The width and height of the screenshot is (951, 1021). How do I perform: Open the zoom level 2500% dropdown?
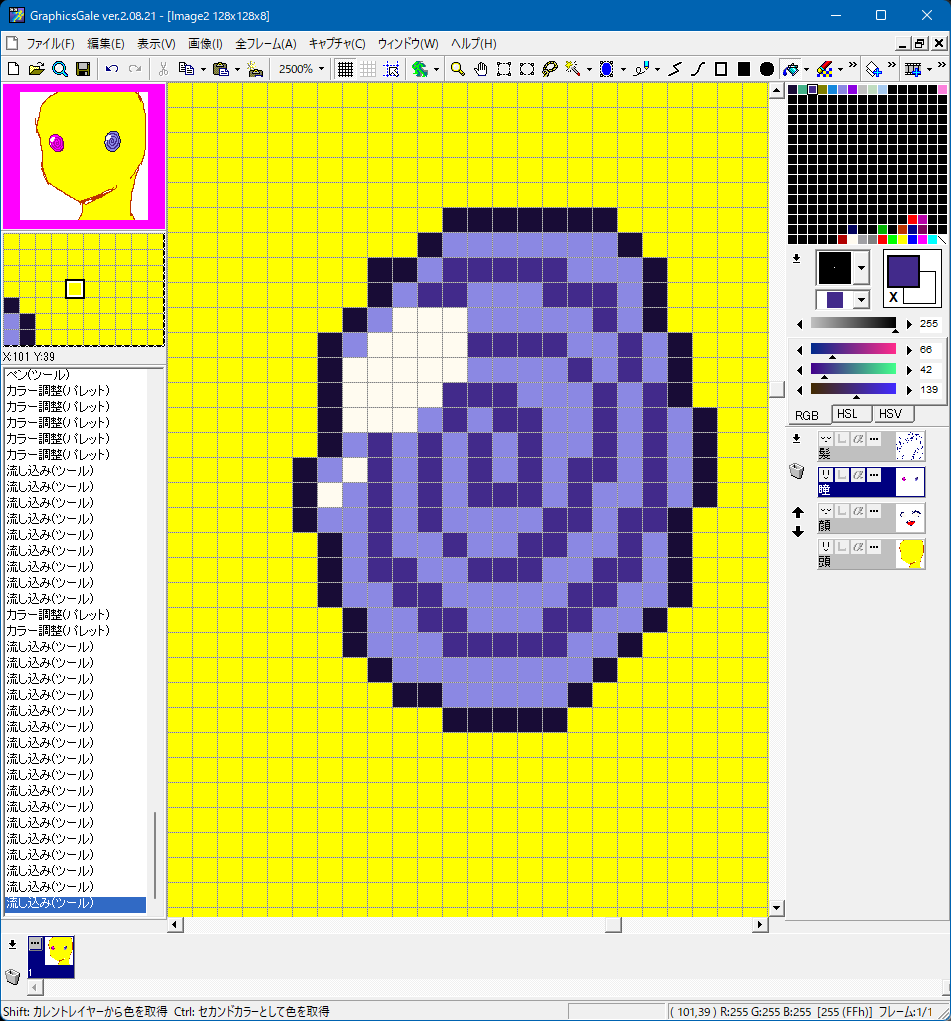[x=321, y=69]
